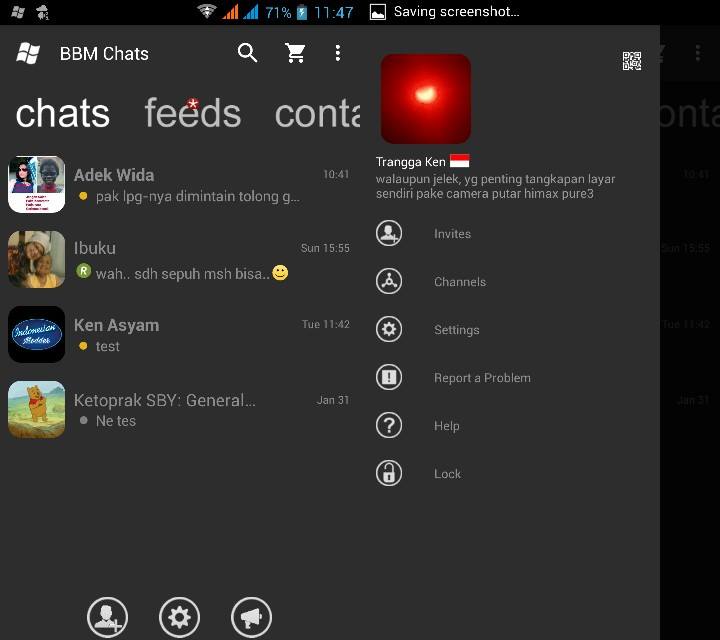This screenshot has height=640, width=720.
Task: Tap the smiley emoji in Ibuku's message
Action: (280, 273)
